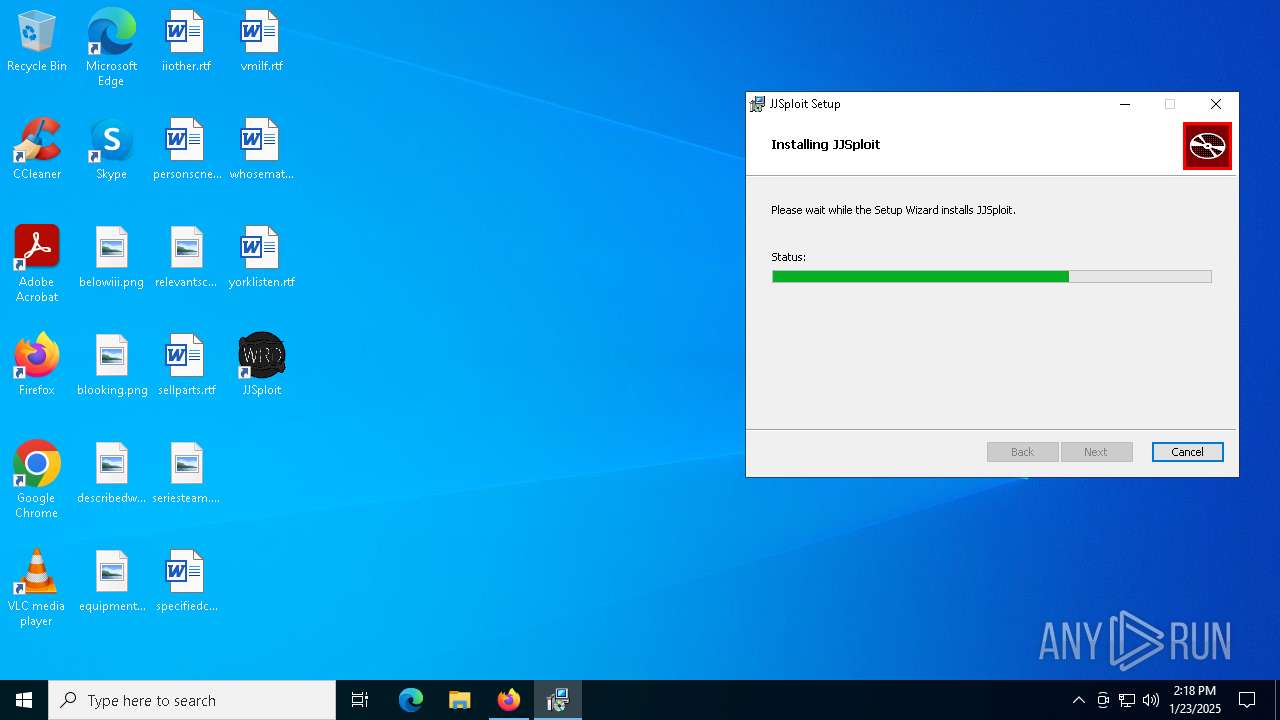The height and width of the screenshot is (720, 1280).
Task: Open Skype desktop shortcut
Action: tap(111, 149)
